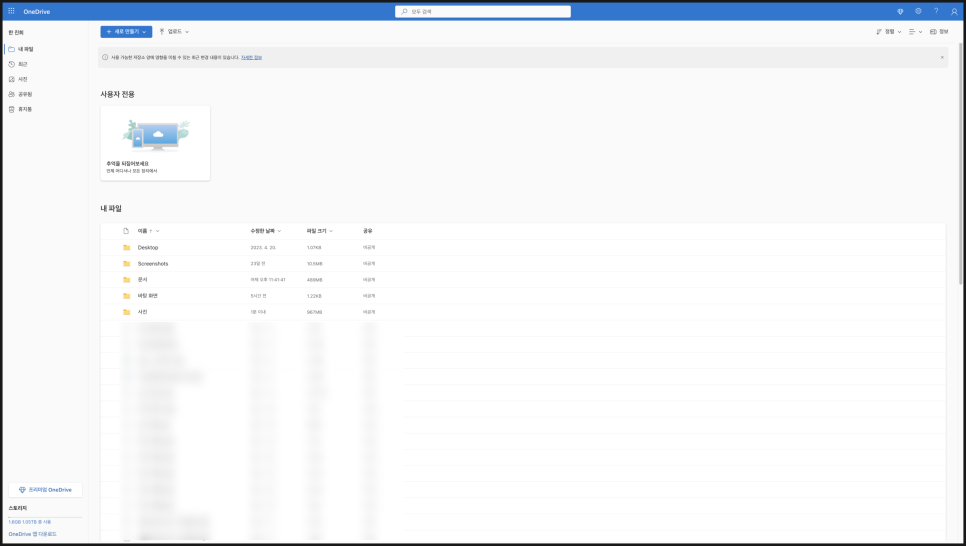Click the 프리미엄 OneDrive button
The height and width of the screenshot is (546, 966).
pos(46,490)
